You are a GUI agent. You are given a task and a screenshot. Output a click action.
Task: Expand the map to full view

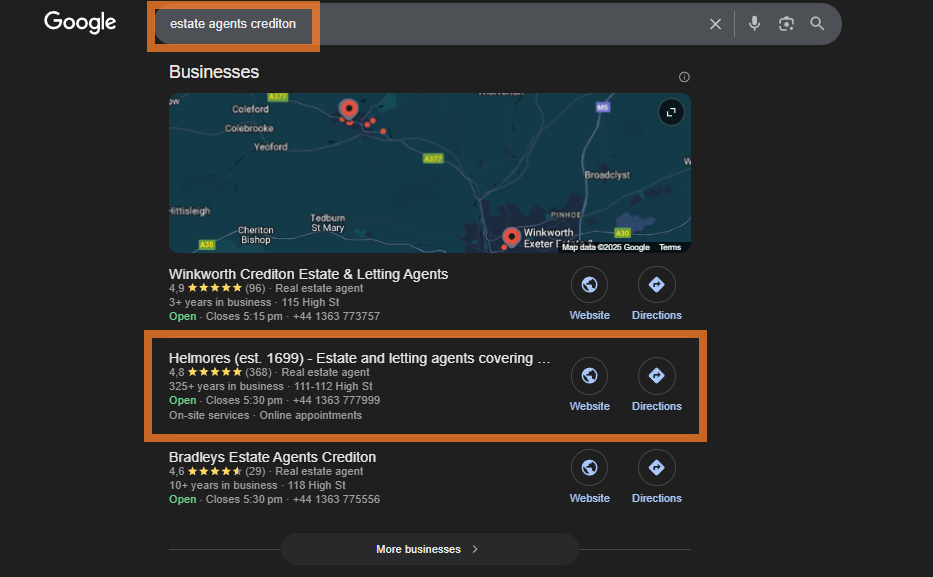pos(670,112)
